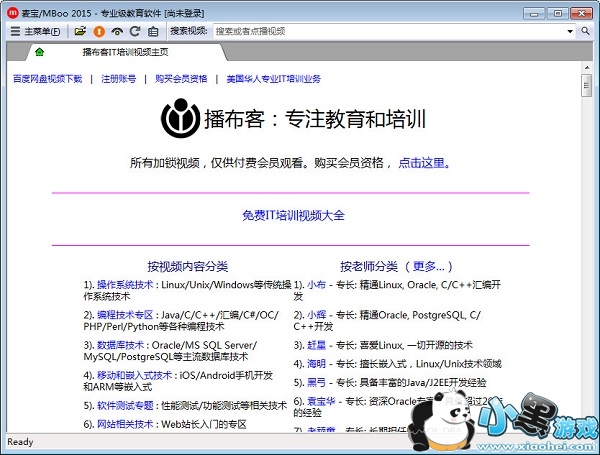Image resolution: width=600 pixels, height=455 pixels.
Task: Open 美国华人专业IT培训业务 link
Action: 274,79
